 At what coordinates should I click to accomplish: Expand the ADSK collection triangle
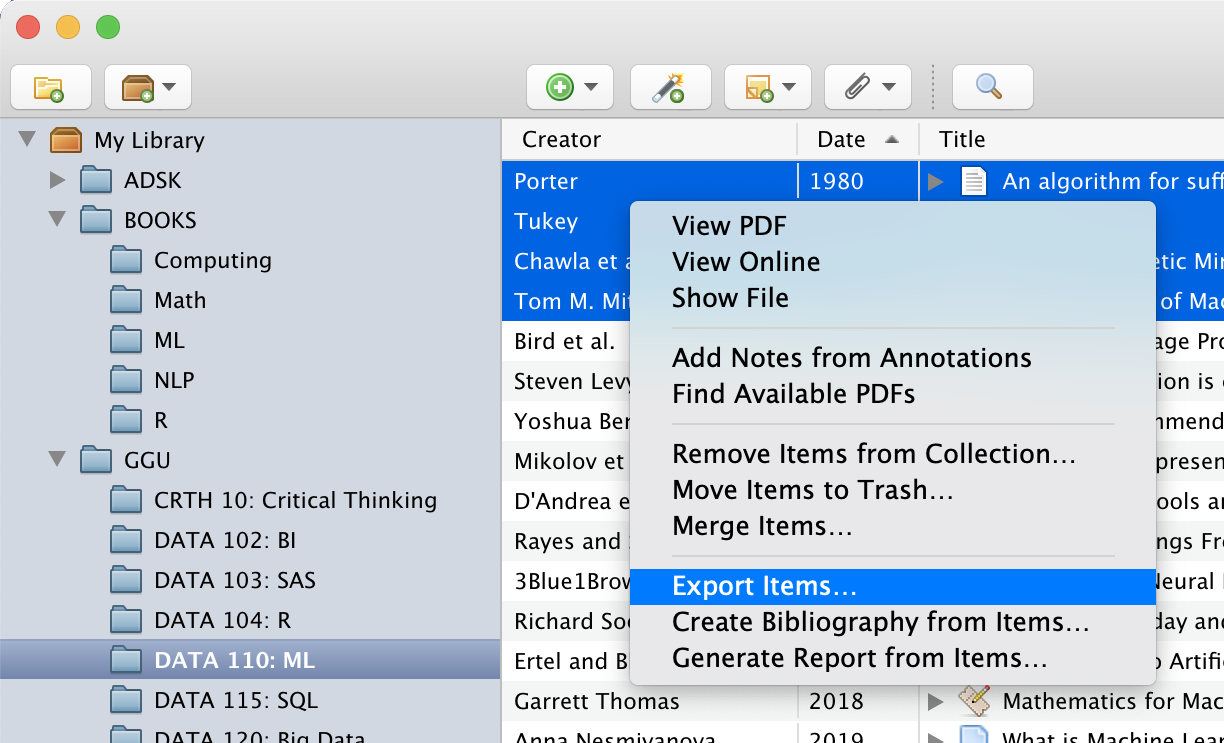click(58, 180)
